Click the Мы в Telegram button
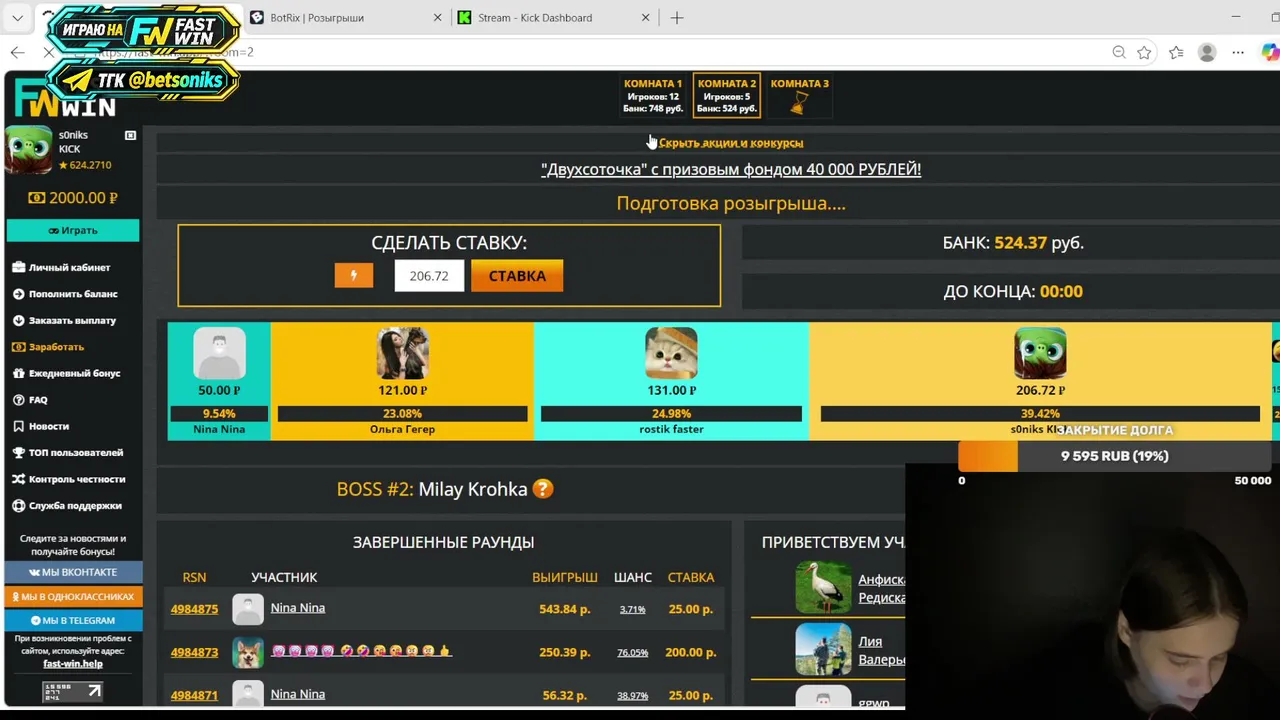The height and width of the screenshot is (720, 1280). 73,620
